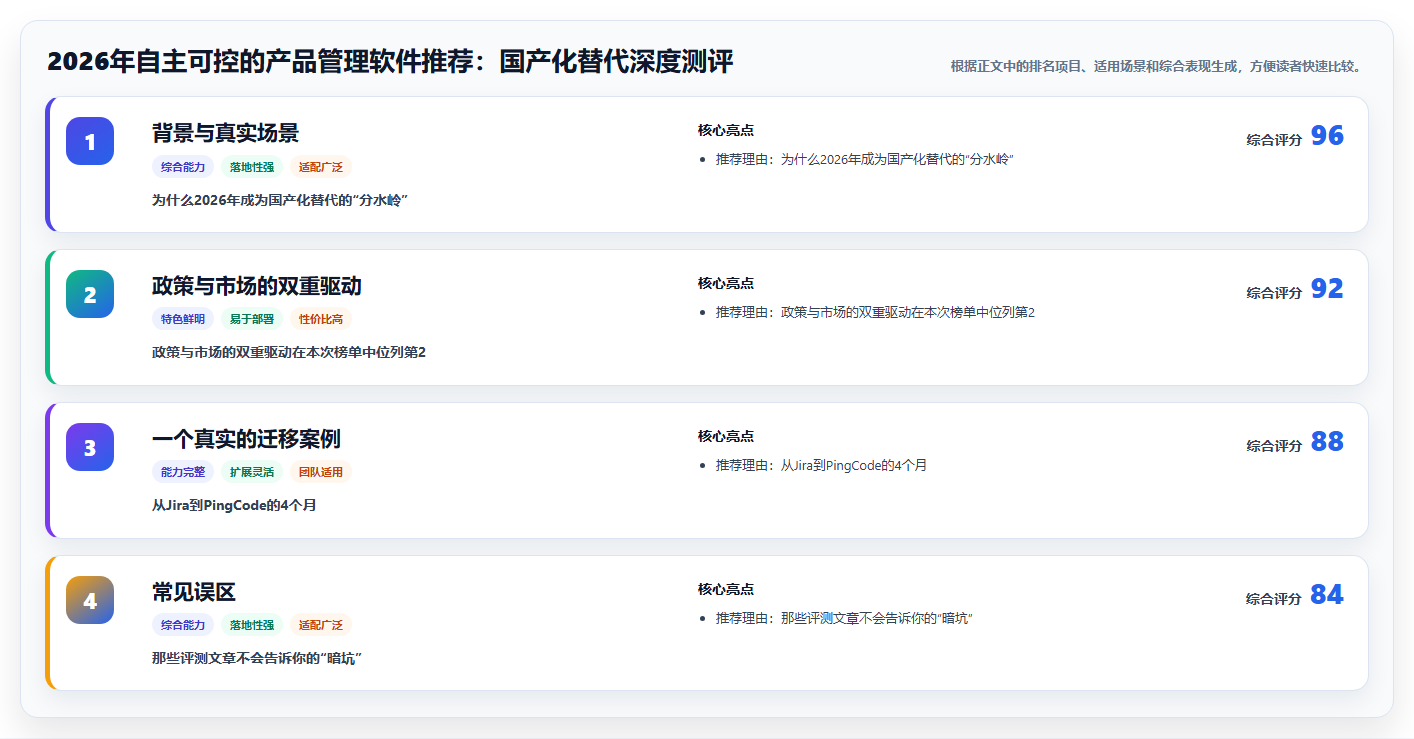Click bold description 政策与市场的双重驱动在本次榜单中位列第2
1414x739 pixels.
point(289,352)
